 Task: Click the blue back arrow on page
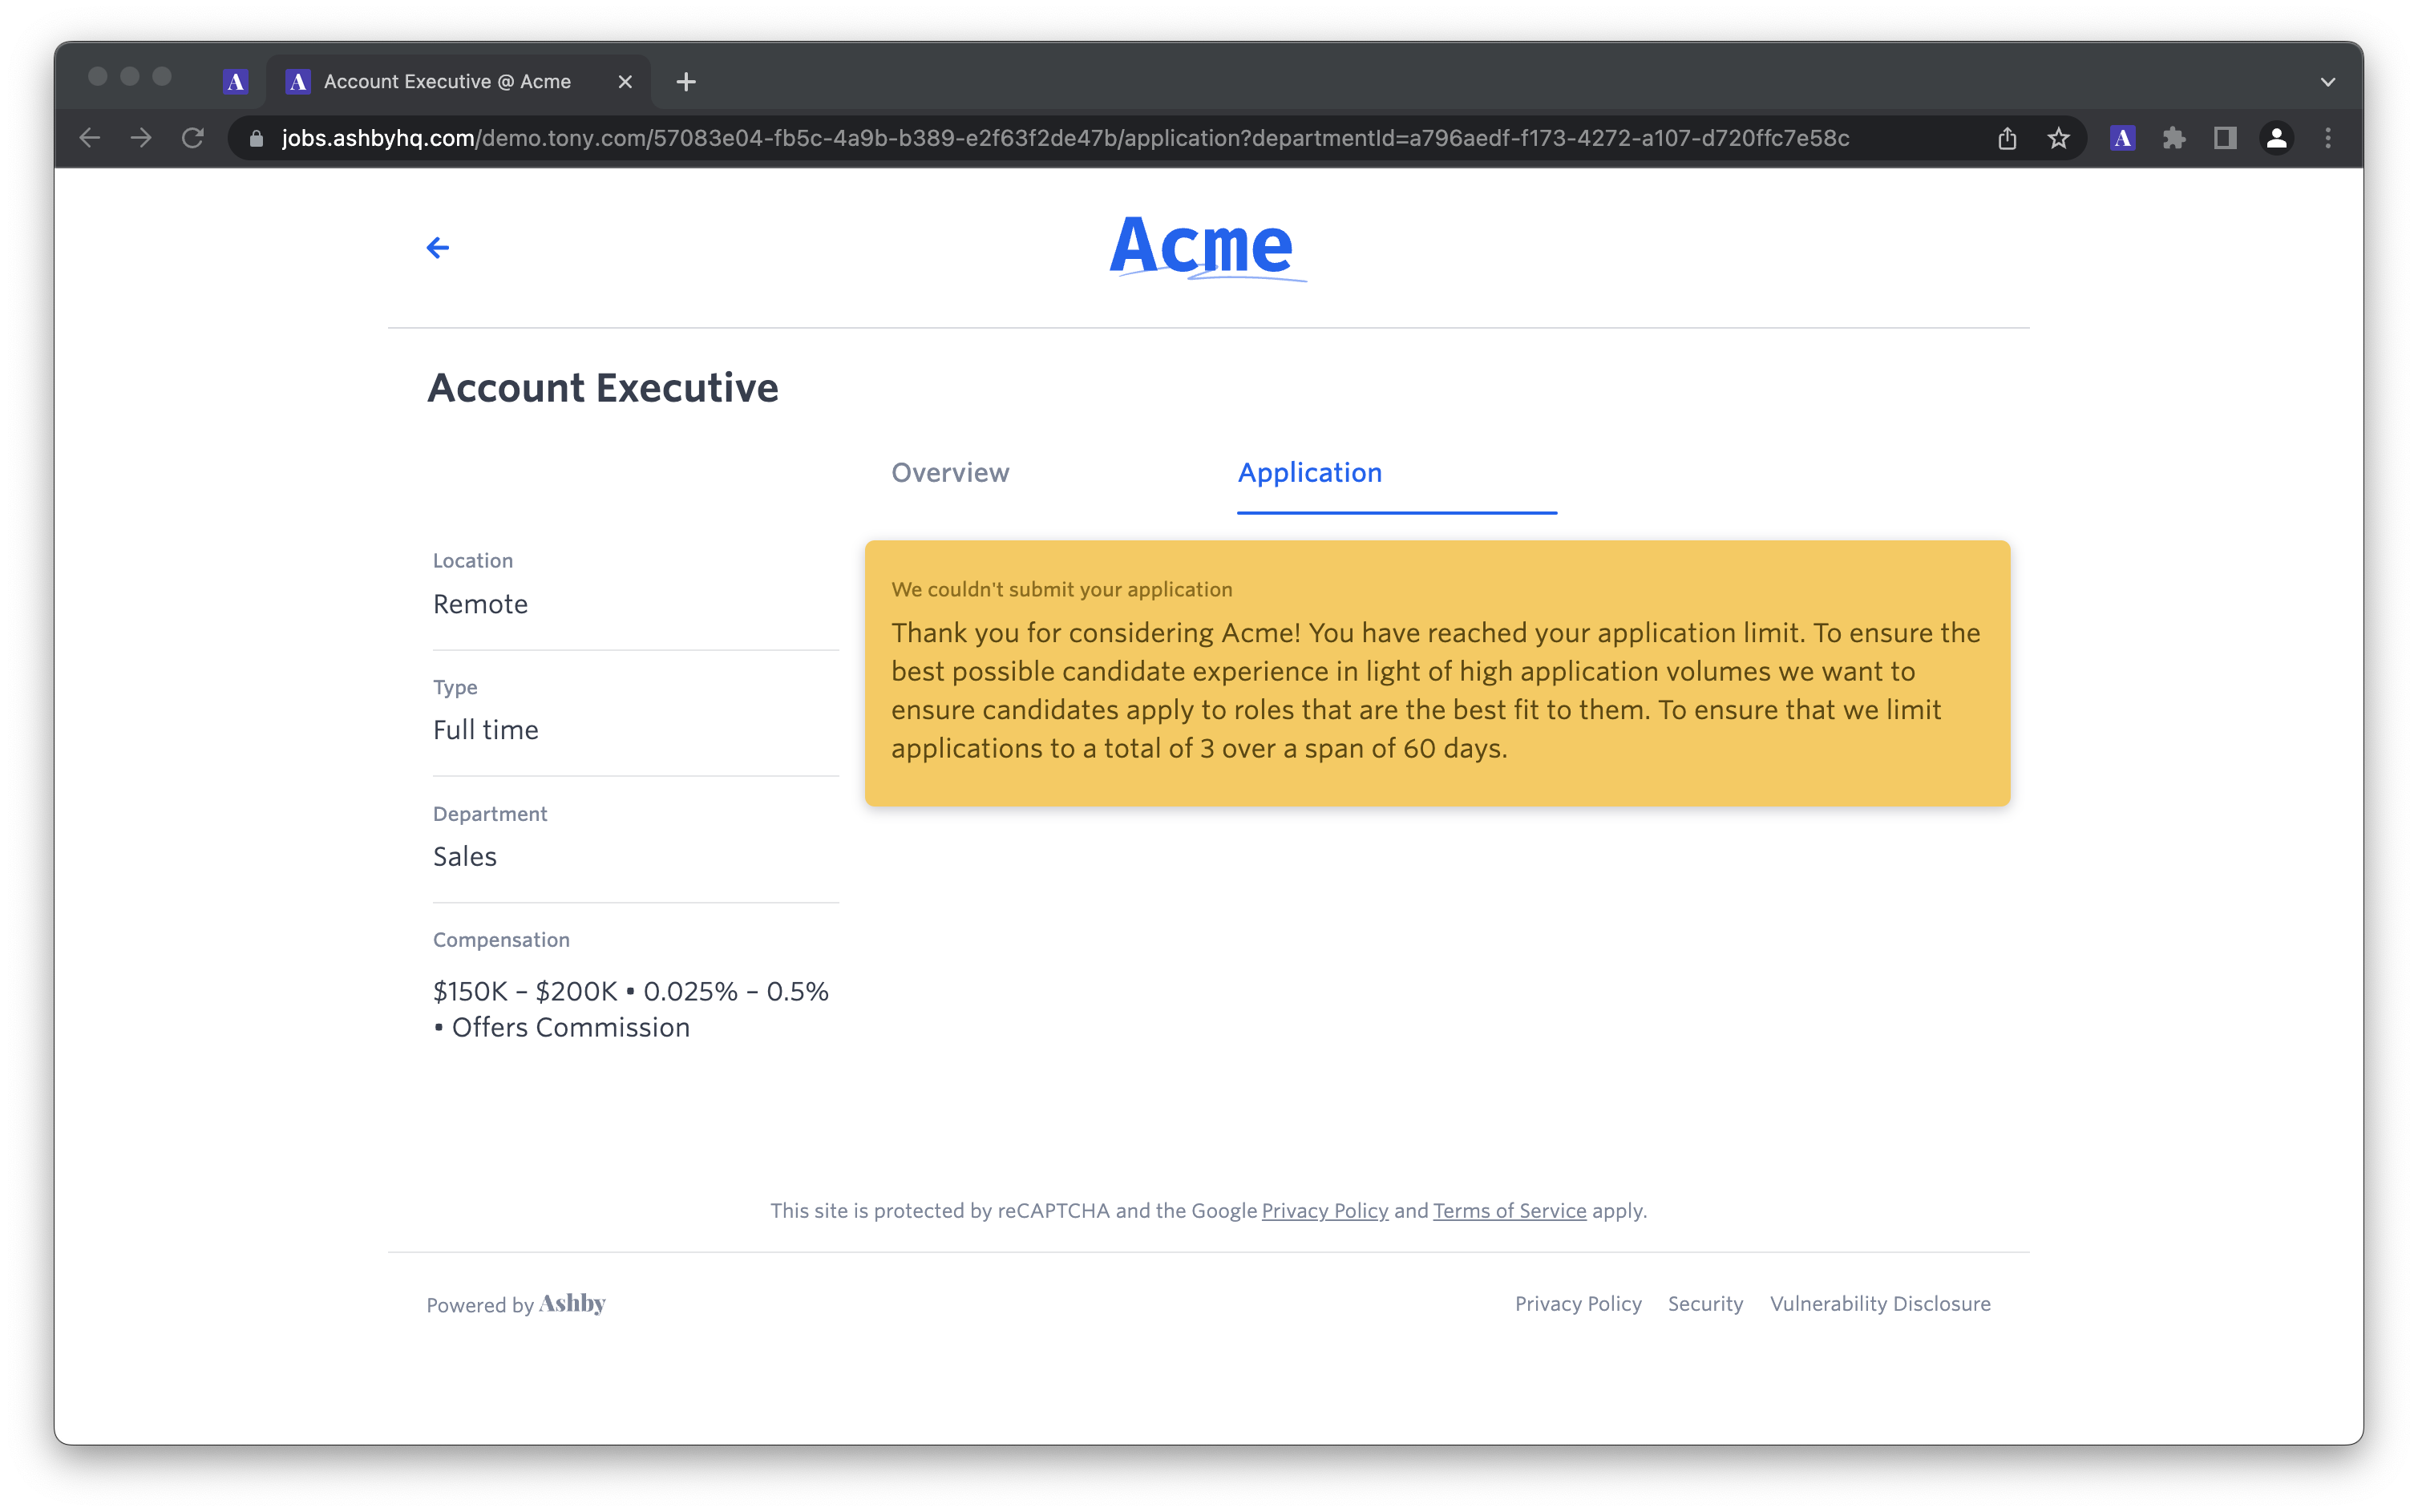point(437,247)
